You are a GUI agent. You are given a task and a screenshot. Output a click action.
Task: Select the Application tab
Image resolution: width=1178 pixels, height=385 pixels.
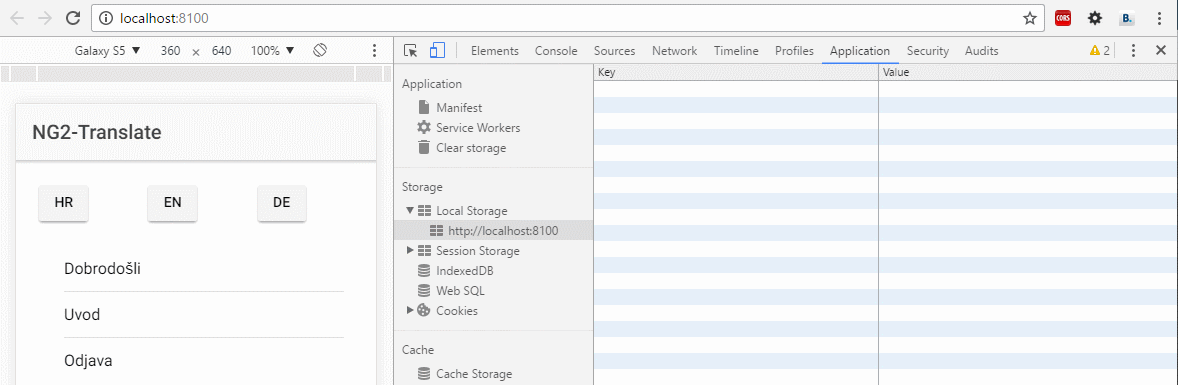[x=860, y=51]
